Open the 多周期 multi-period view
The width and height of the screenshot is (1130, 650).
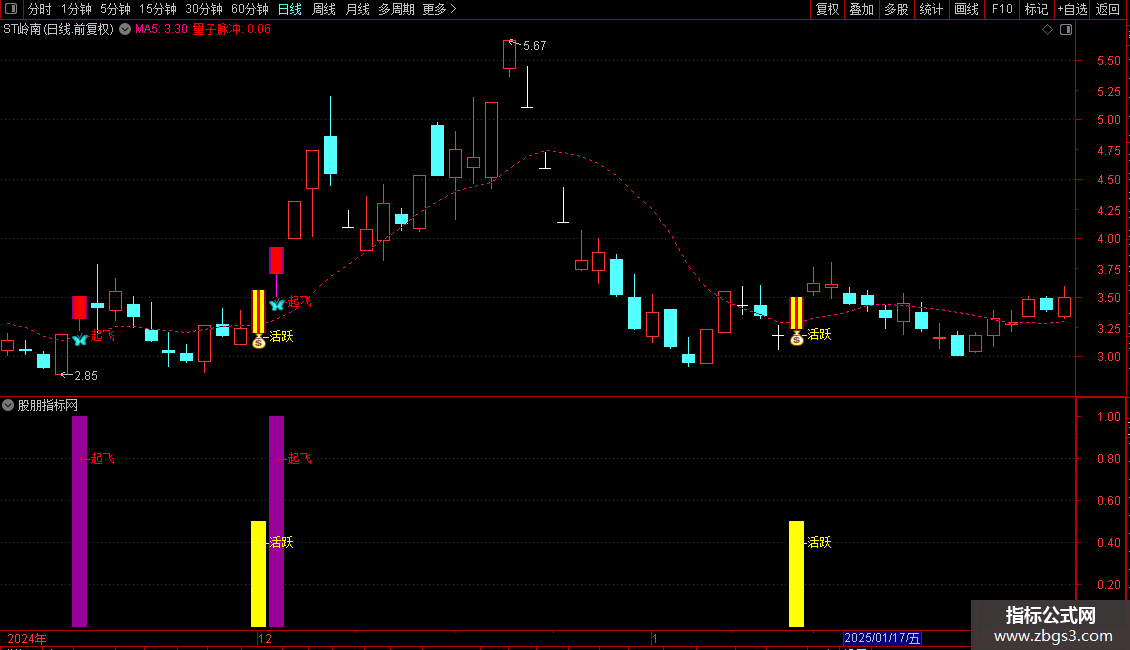(x=396, y=9)
